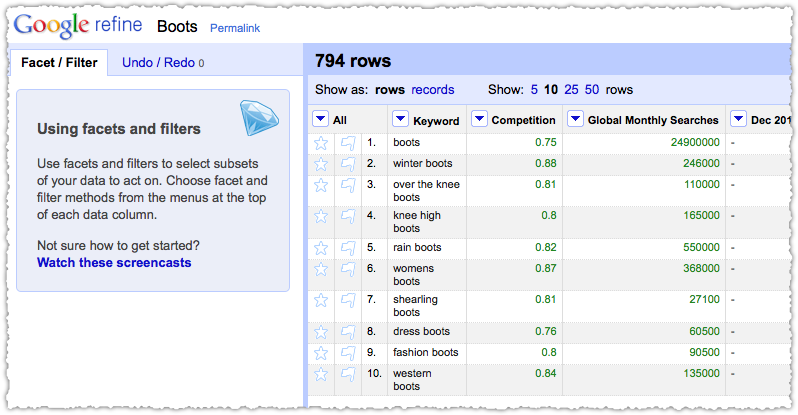Open the Permalink link

[235, 28]
